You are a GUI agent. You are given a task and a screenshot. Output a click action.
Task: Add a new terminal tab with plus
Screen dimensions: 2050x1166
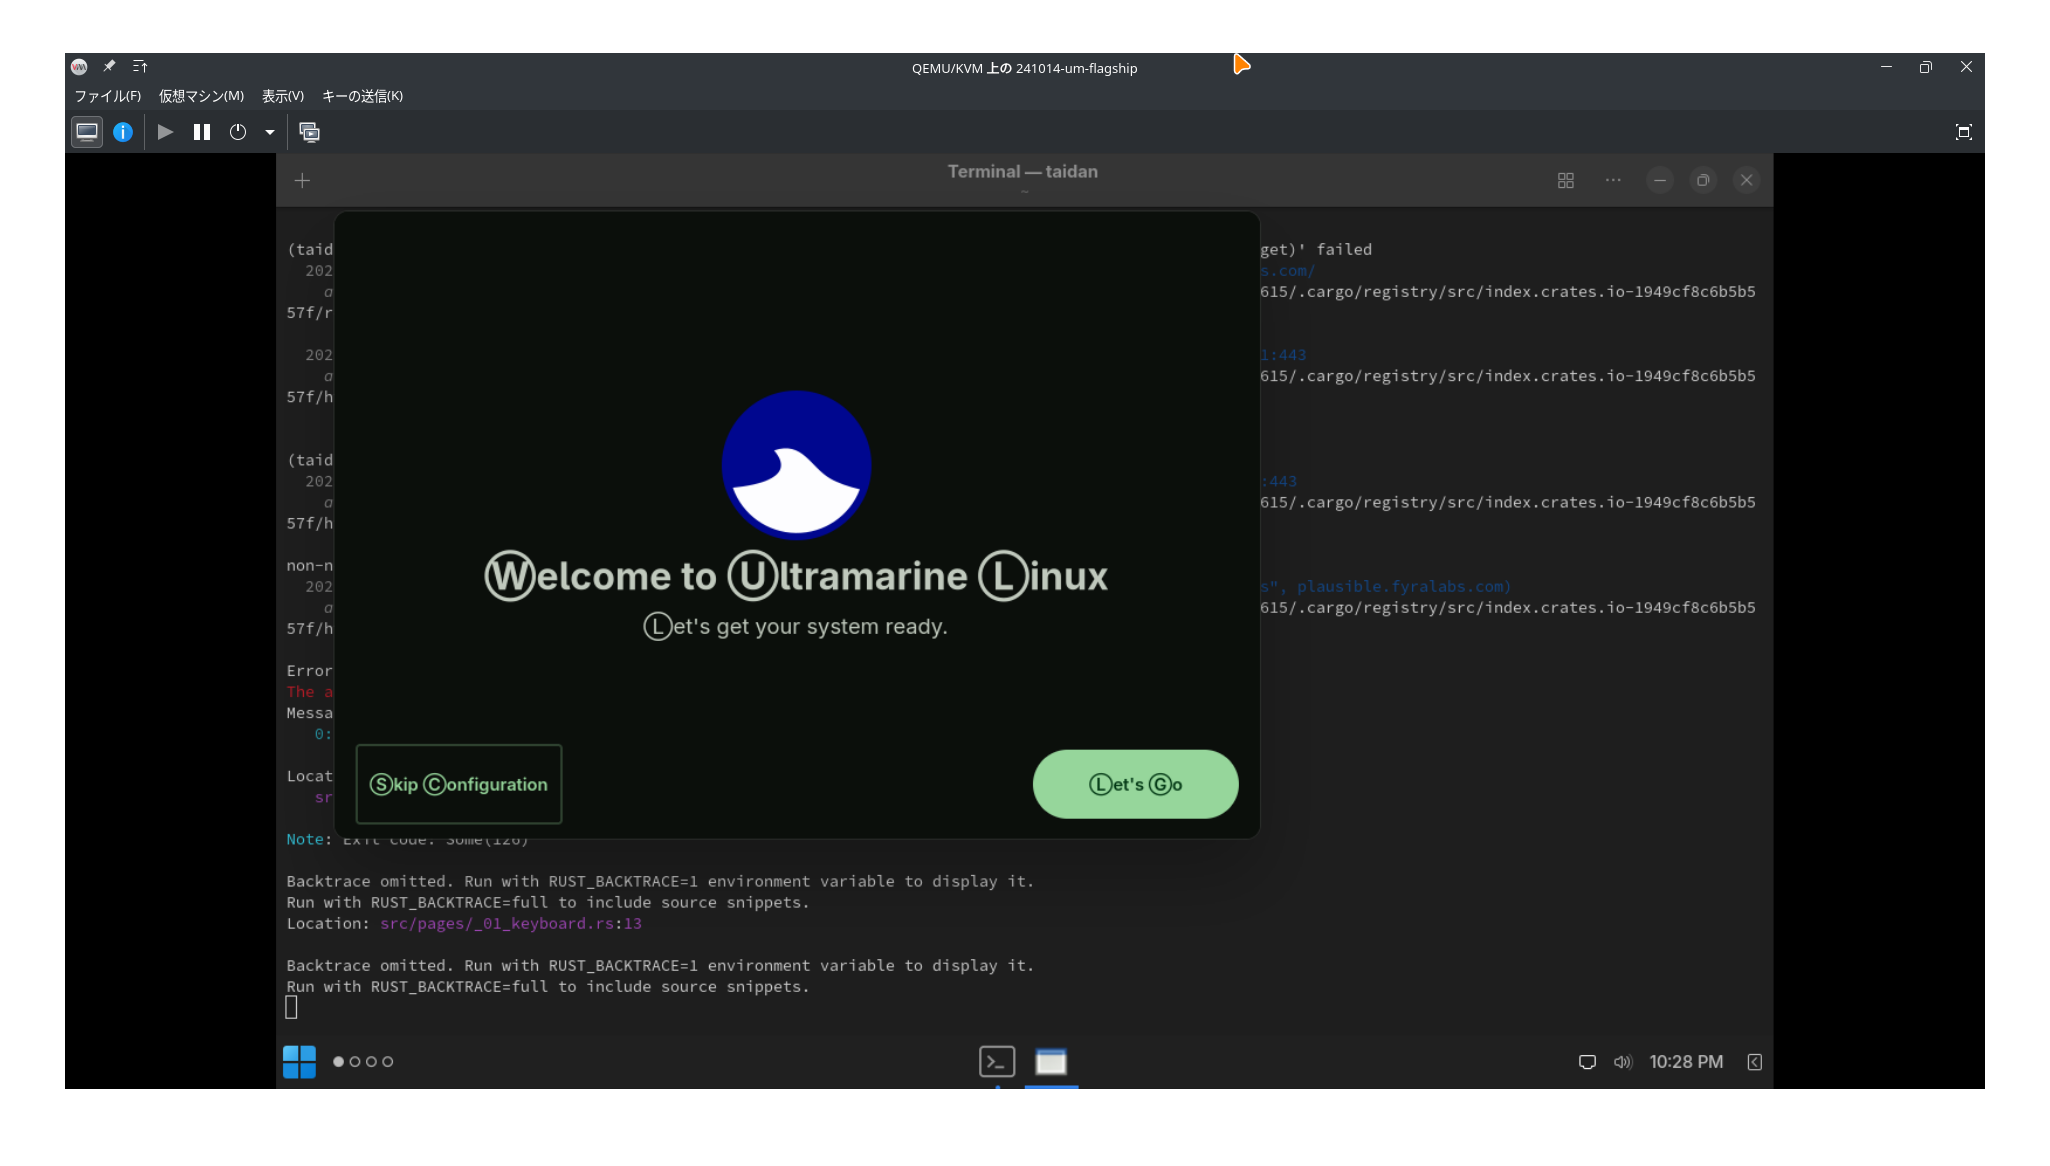(302, 180)
